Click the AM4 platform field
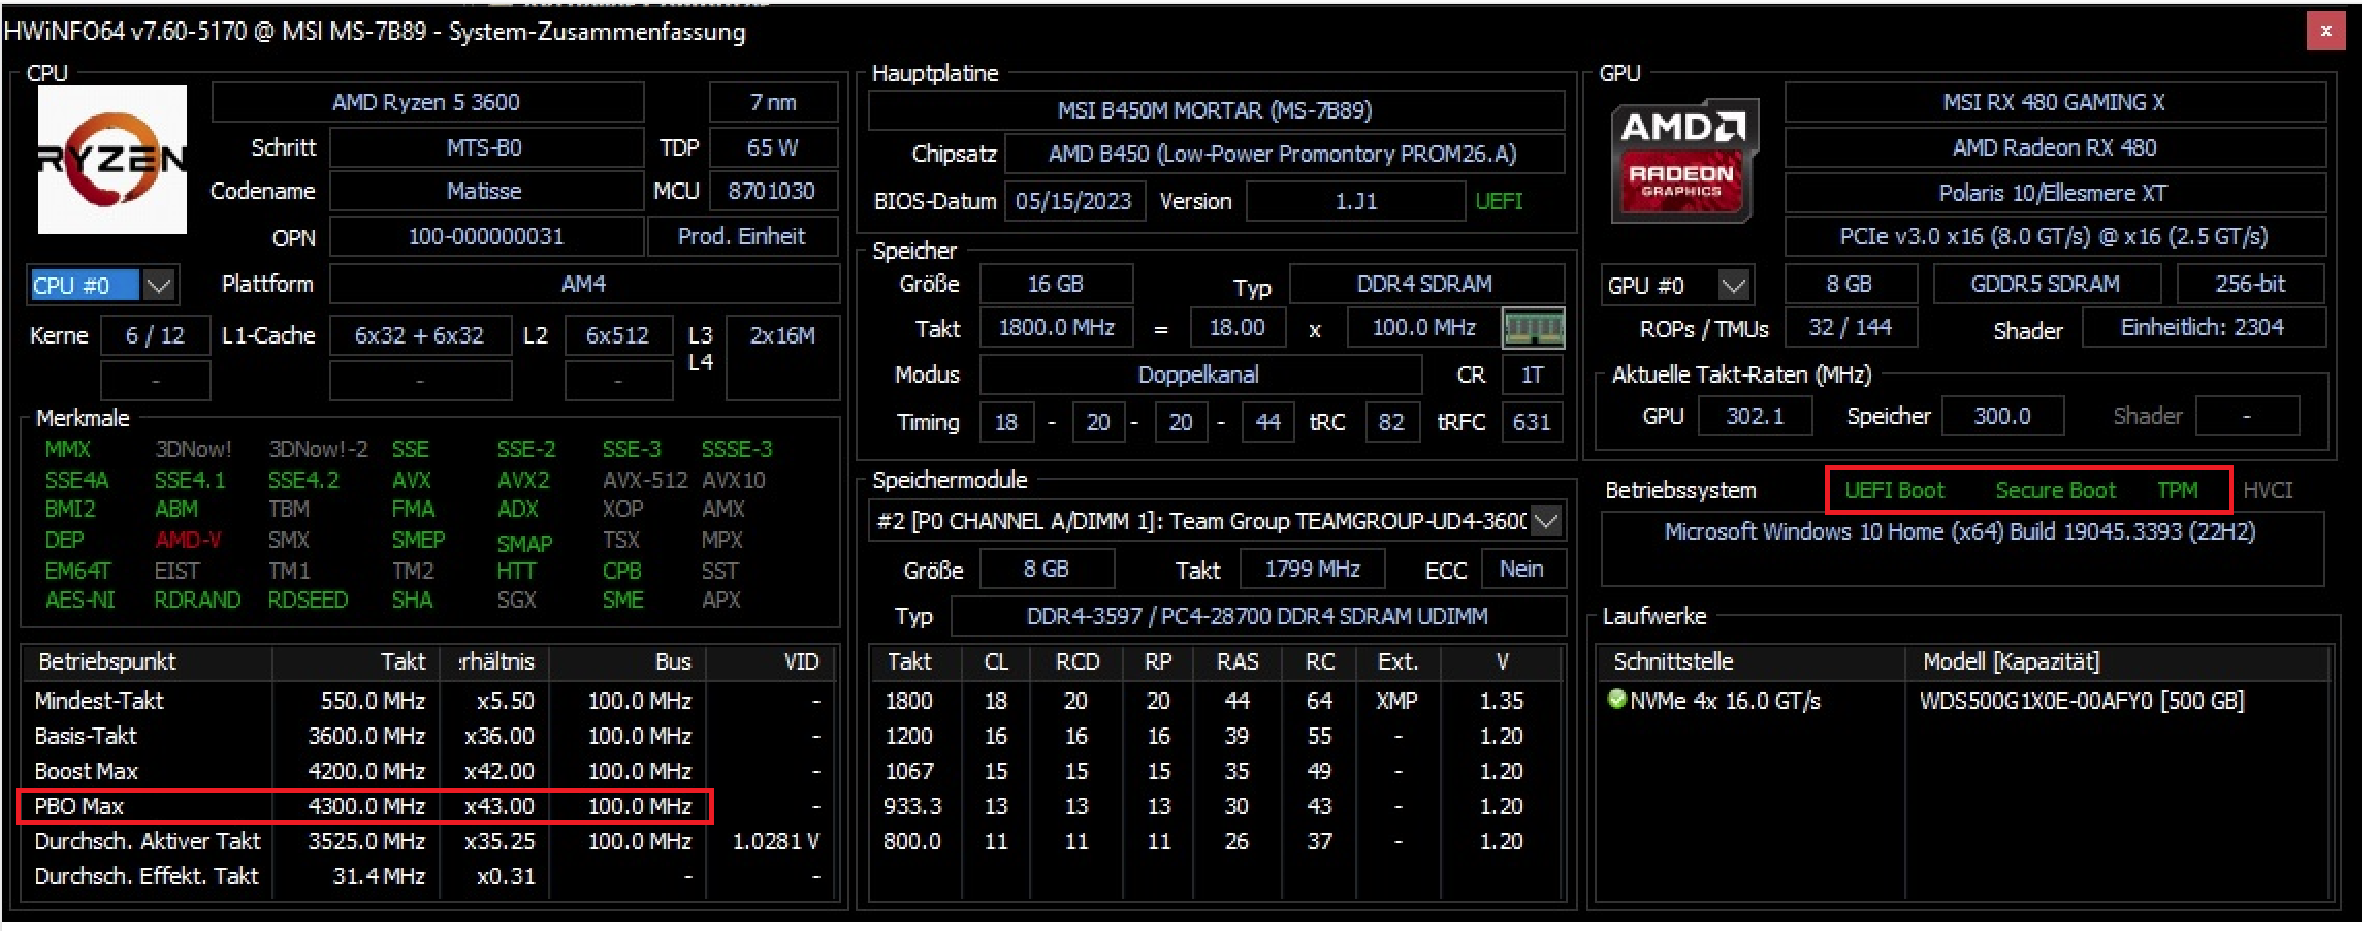Viewport: 2362px width, 931px height. click(x=584, y=284)
